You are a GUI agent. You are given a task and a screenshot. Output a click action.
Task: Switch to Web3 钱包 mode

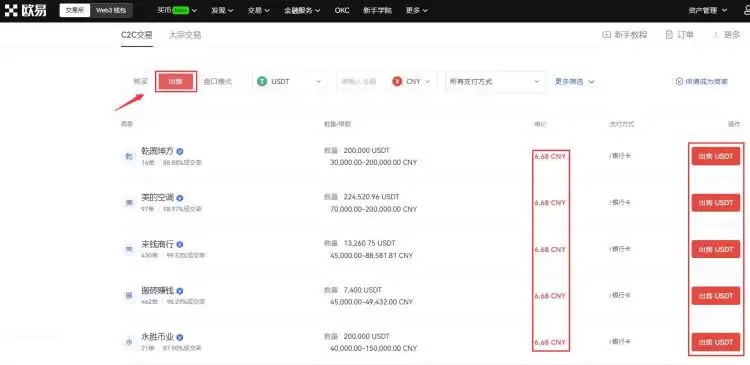tap(111, 11)
